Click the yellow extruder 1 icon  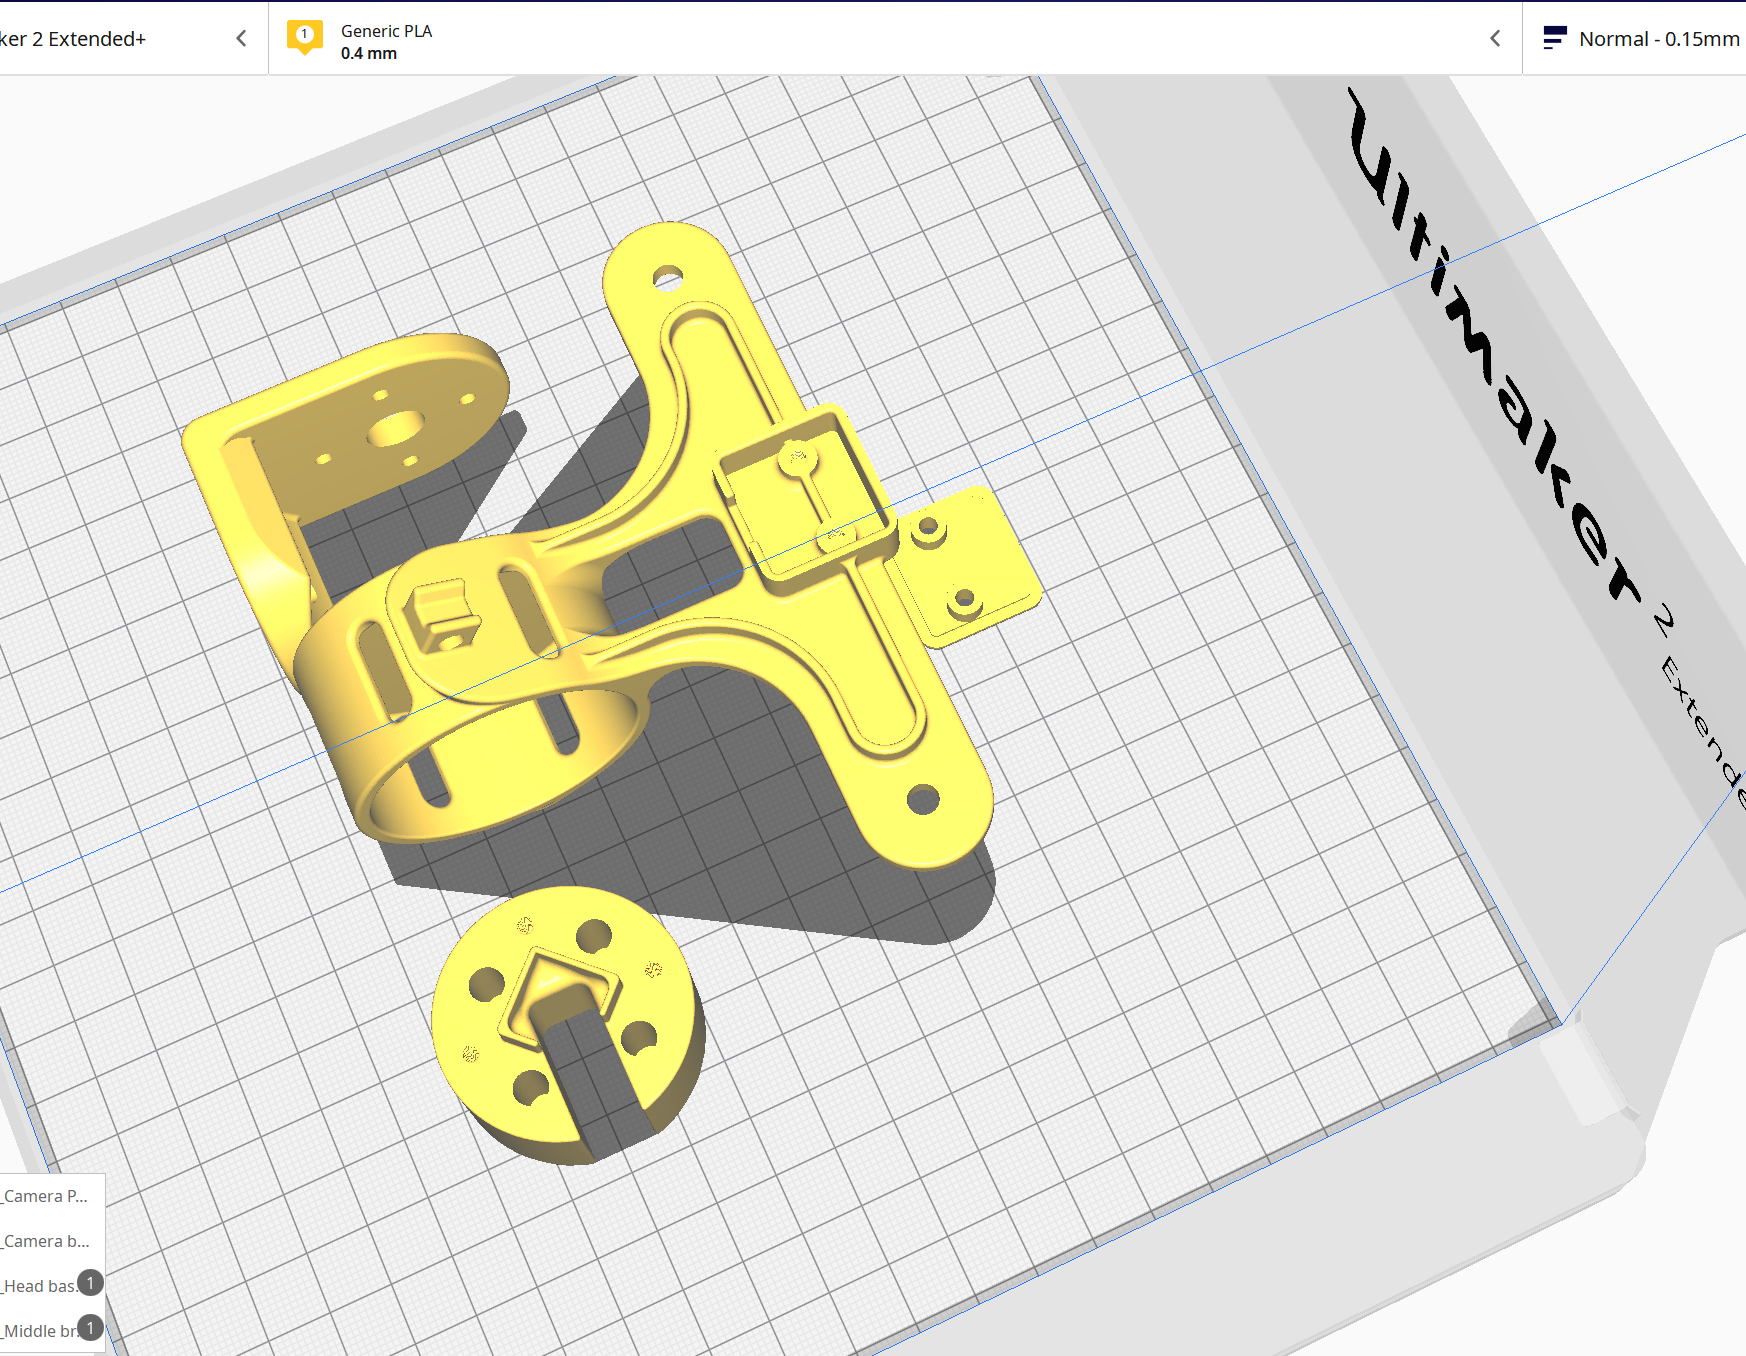(x=305, y=38)
